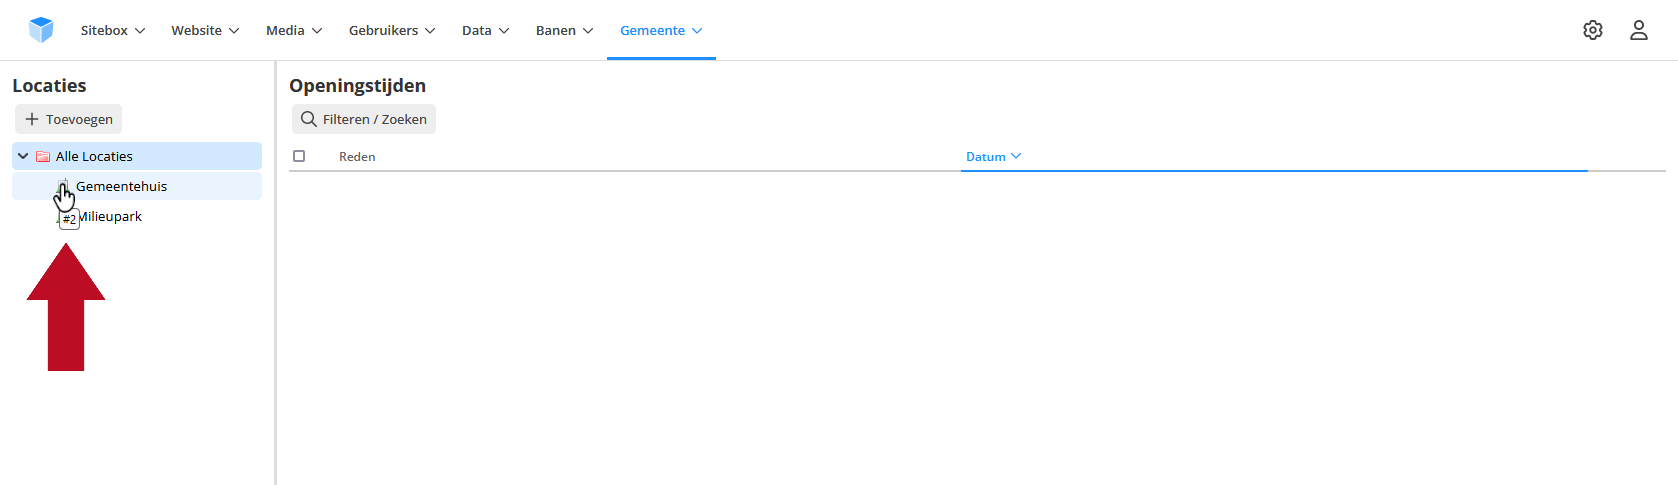
Task: Click the Alle Locaties folder icon
Action: click(x=43, y=157)
